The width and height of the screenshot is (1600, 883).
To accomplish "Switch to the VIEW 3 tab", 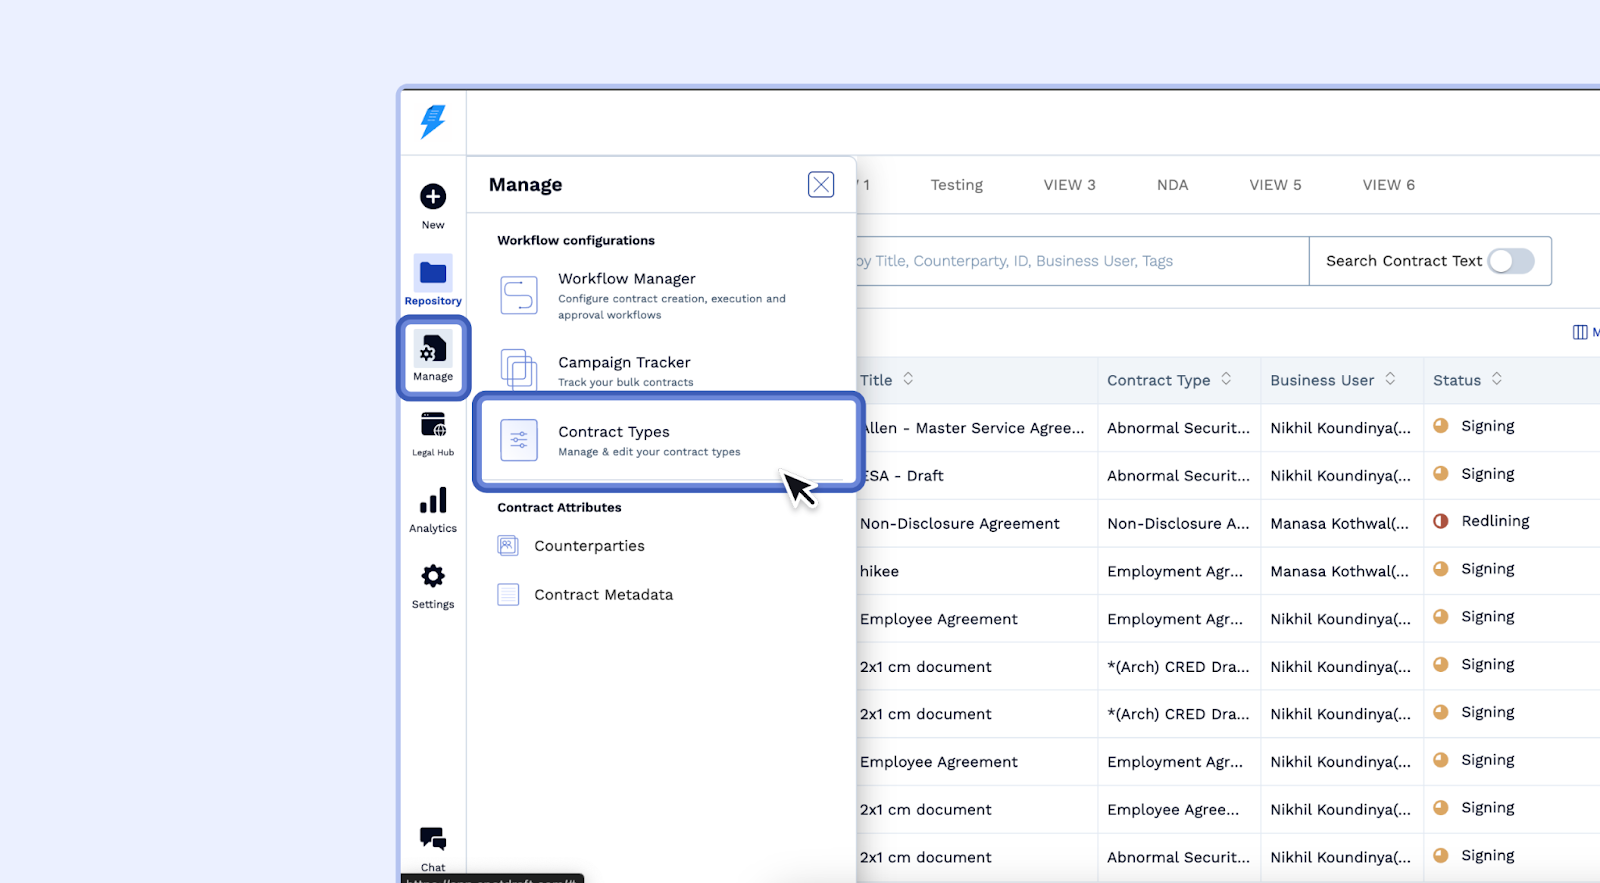I will point(1070,185).
